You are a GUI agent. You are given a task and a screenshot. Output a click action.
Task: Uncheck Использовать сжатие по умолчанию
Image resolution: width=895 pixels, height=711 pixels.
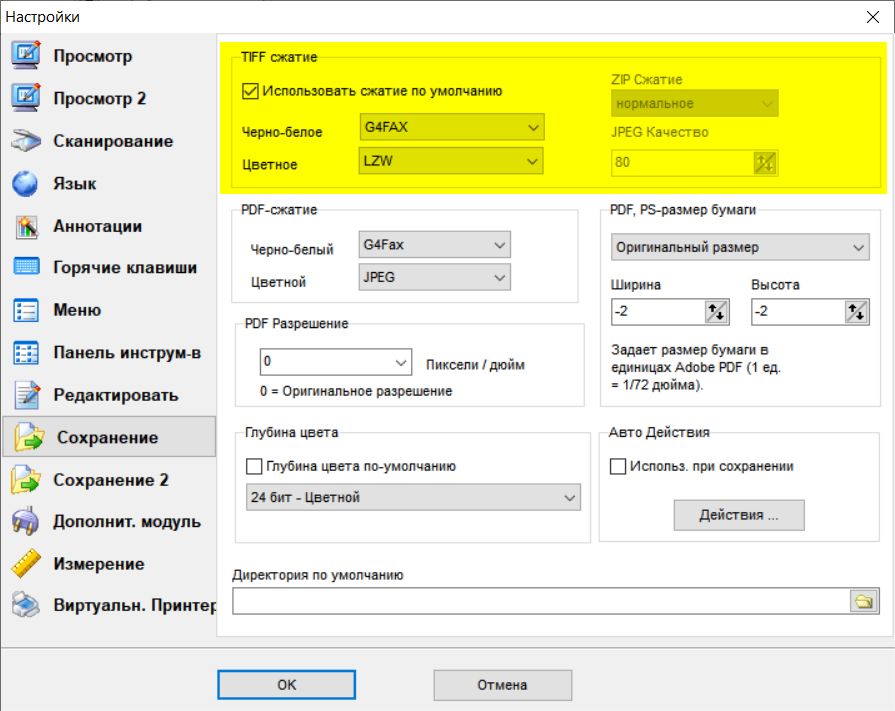(x=251, y=91)
